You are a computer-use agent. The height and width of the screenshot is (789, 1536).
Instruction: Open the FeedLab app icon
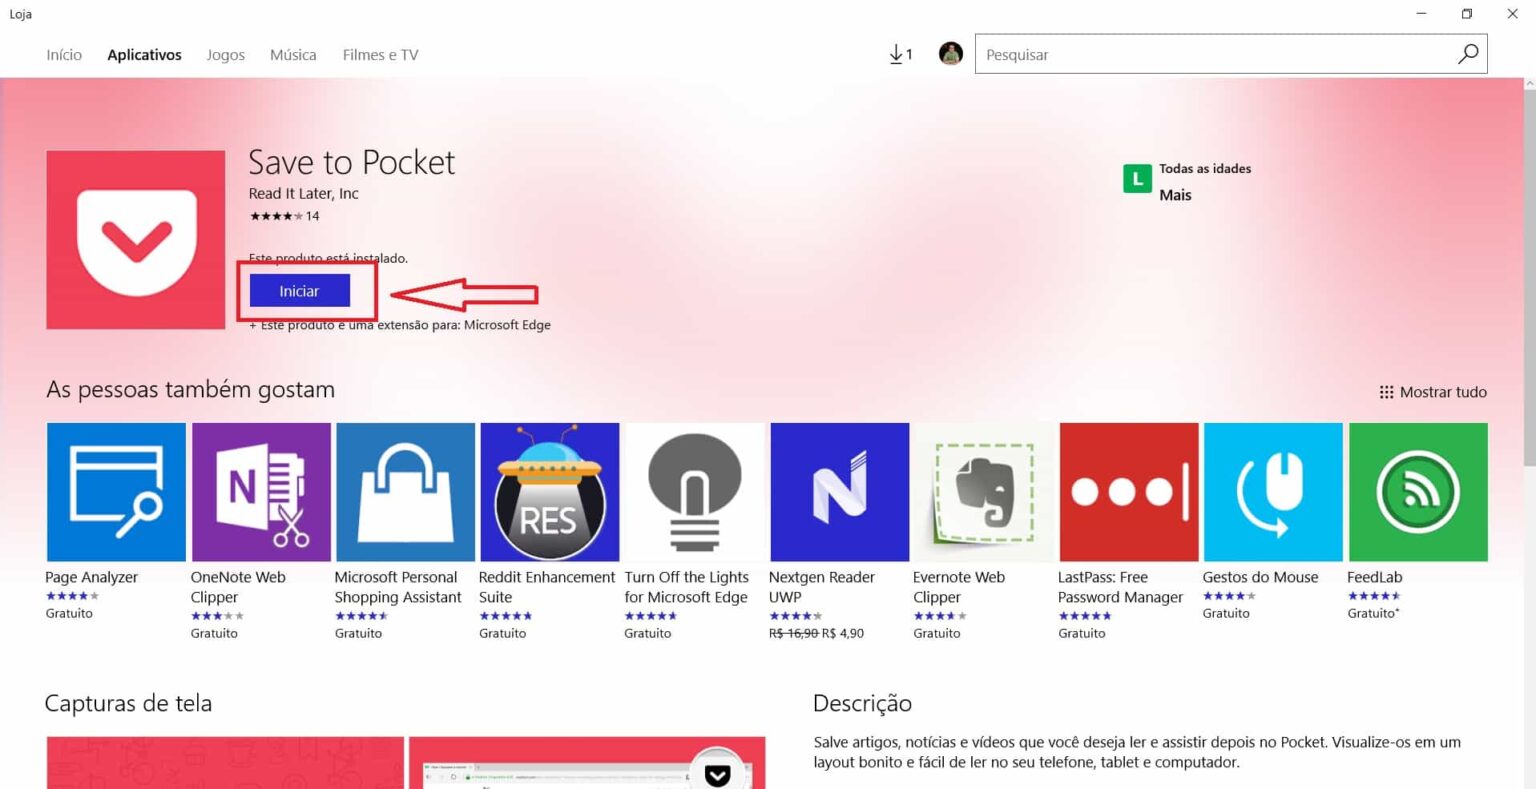pyautogui.click(x=1417, y=491)
